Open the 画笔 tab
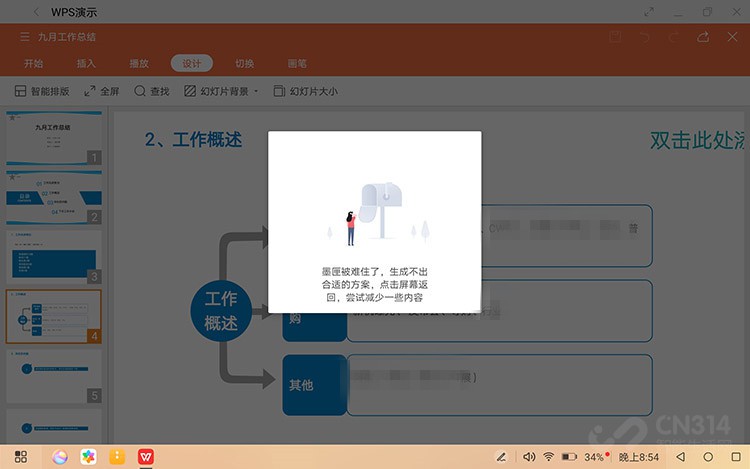 (x=297, y=64)
